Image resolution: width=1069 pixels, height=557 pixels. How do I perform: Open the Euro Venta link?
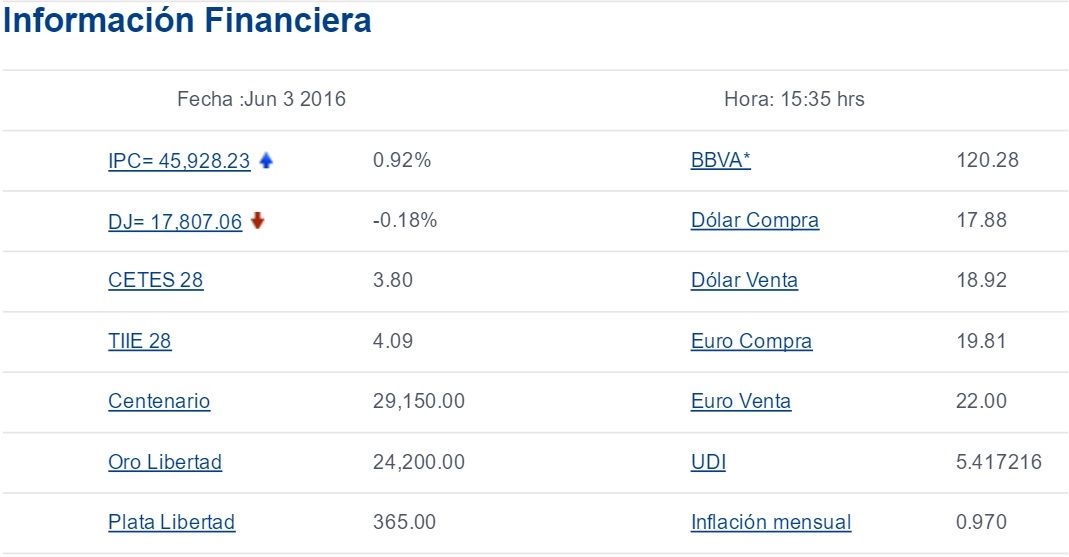[740, 402]
